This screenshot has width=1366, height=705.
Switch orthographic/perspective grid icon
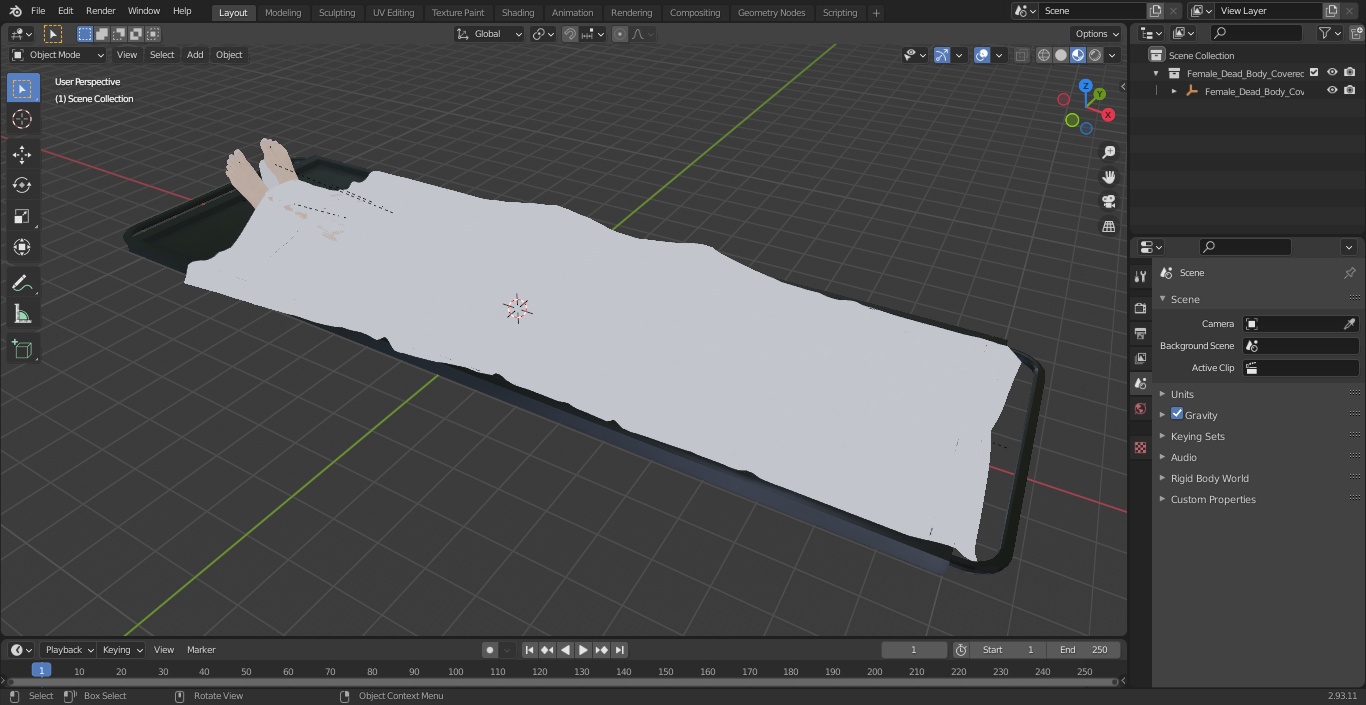pos(1108,227)
